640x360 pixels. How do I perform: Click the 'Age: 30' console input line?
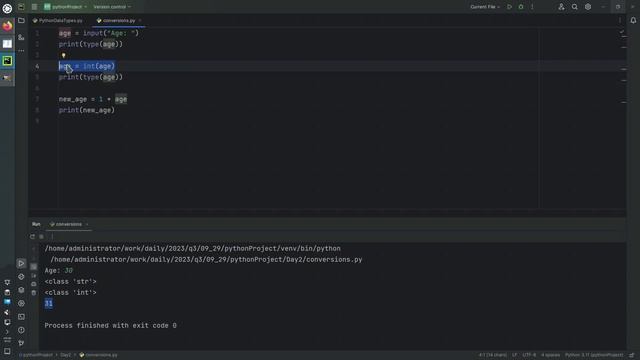click(59, 271)
